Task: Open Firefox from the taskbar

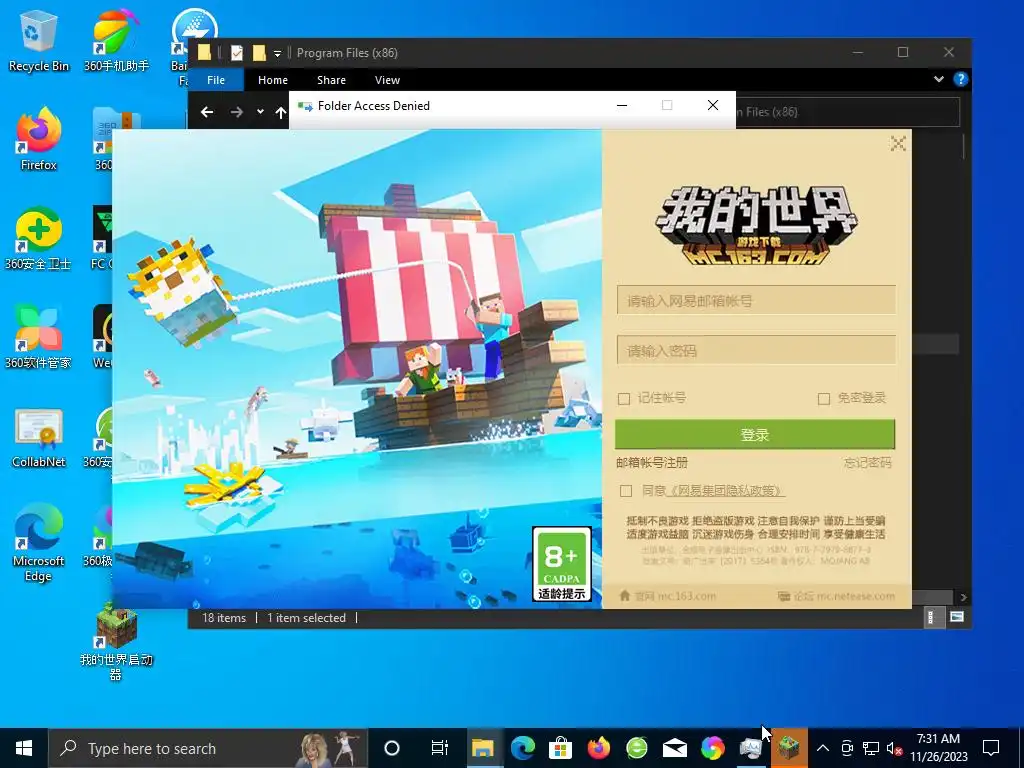Action: 598,748
